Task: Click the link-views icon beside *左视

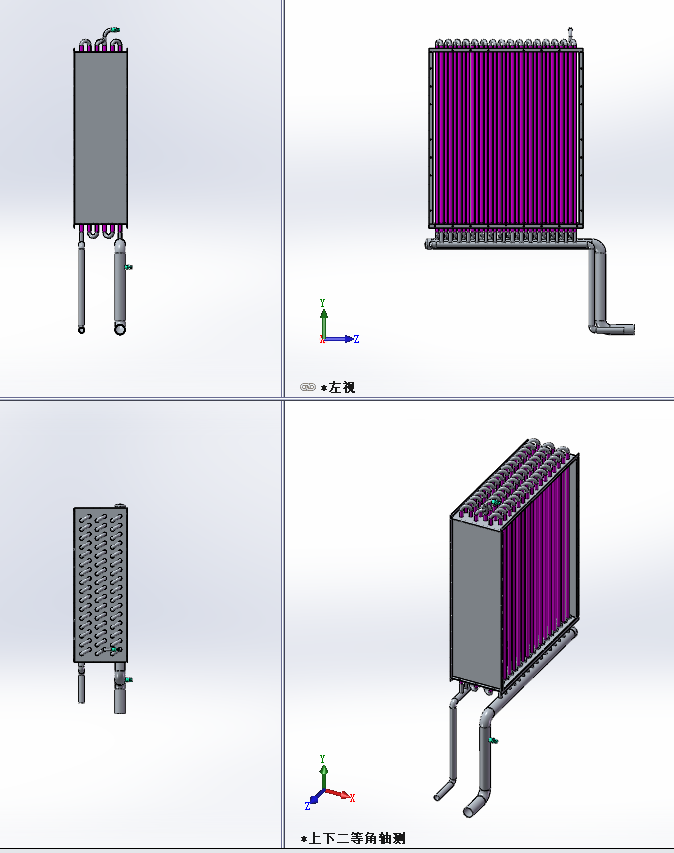Action: pyautogui.click(x=308, y=387)
